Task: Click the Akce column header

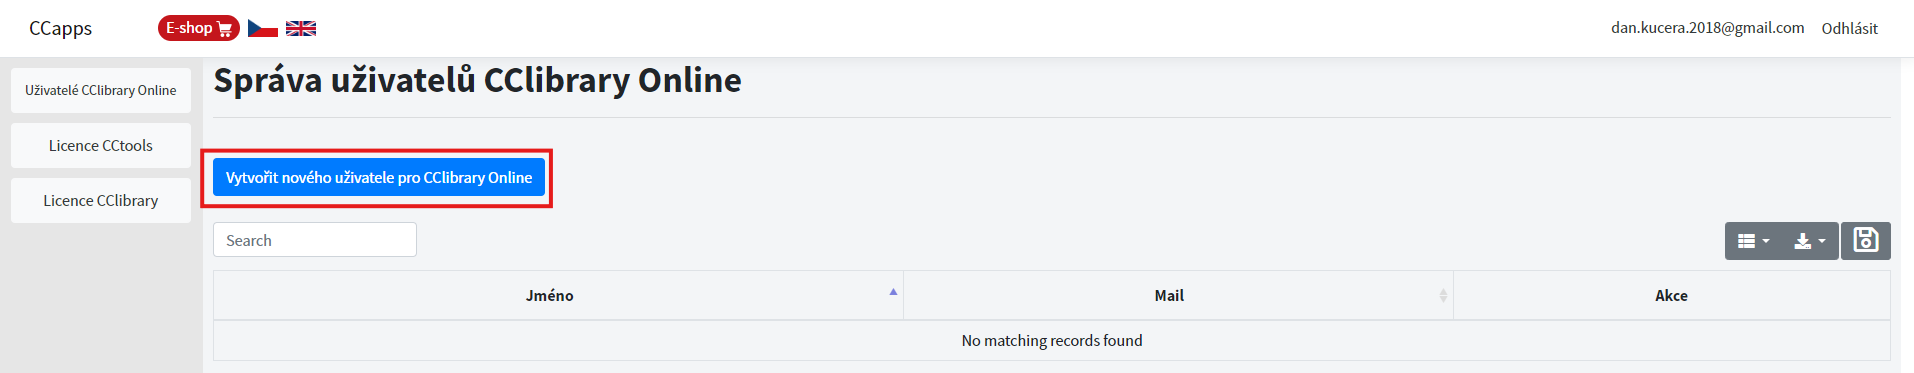Action: point(1671,295)
